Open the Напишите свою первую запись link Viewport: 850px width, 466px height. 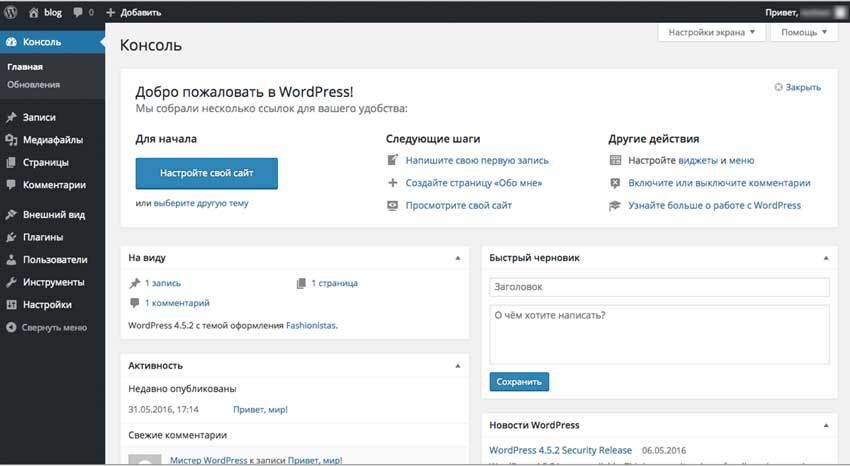(x=477, y=160)
